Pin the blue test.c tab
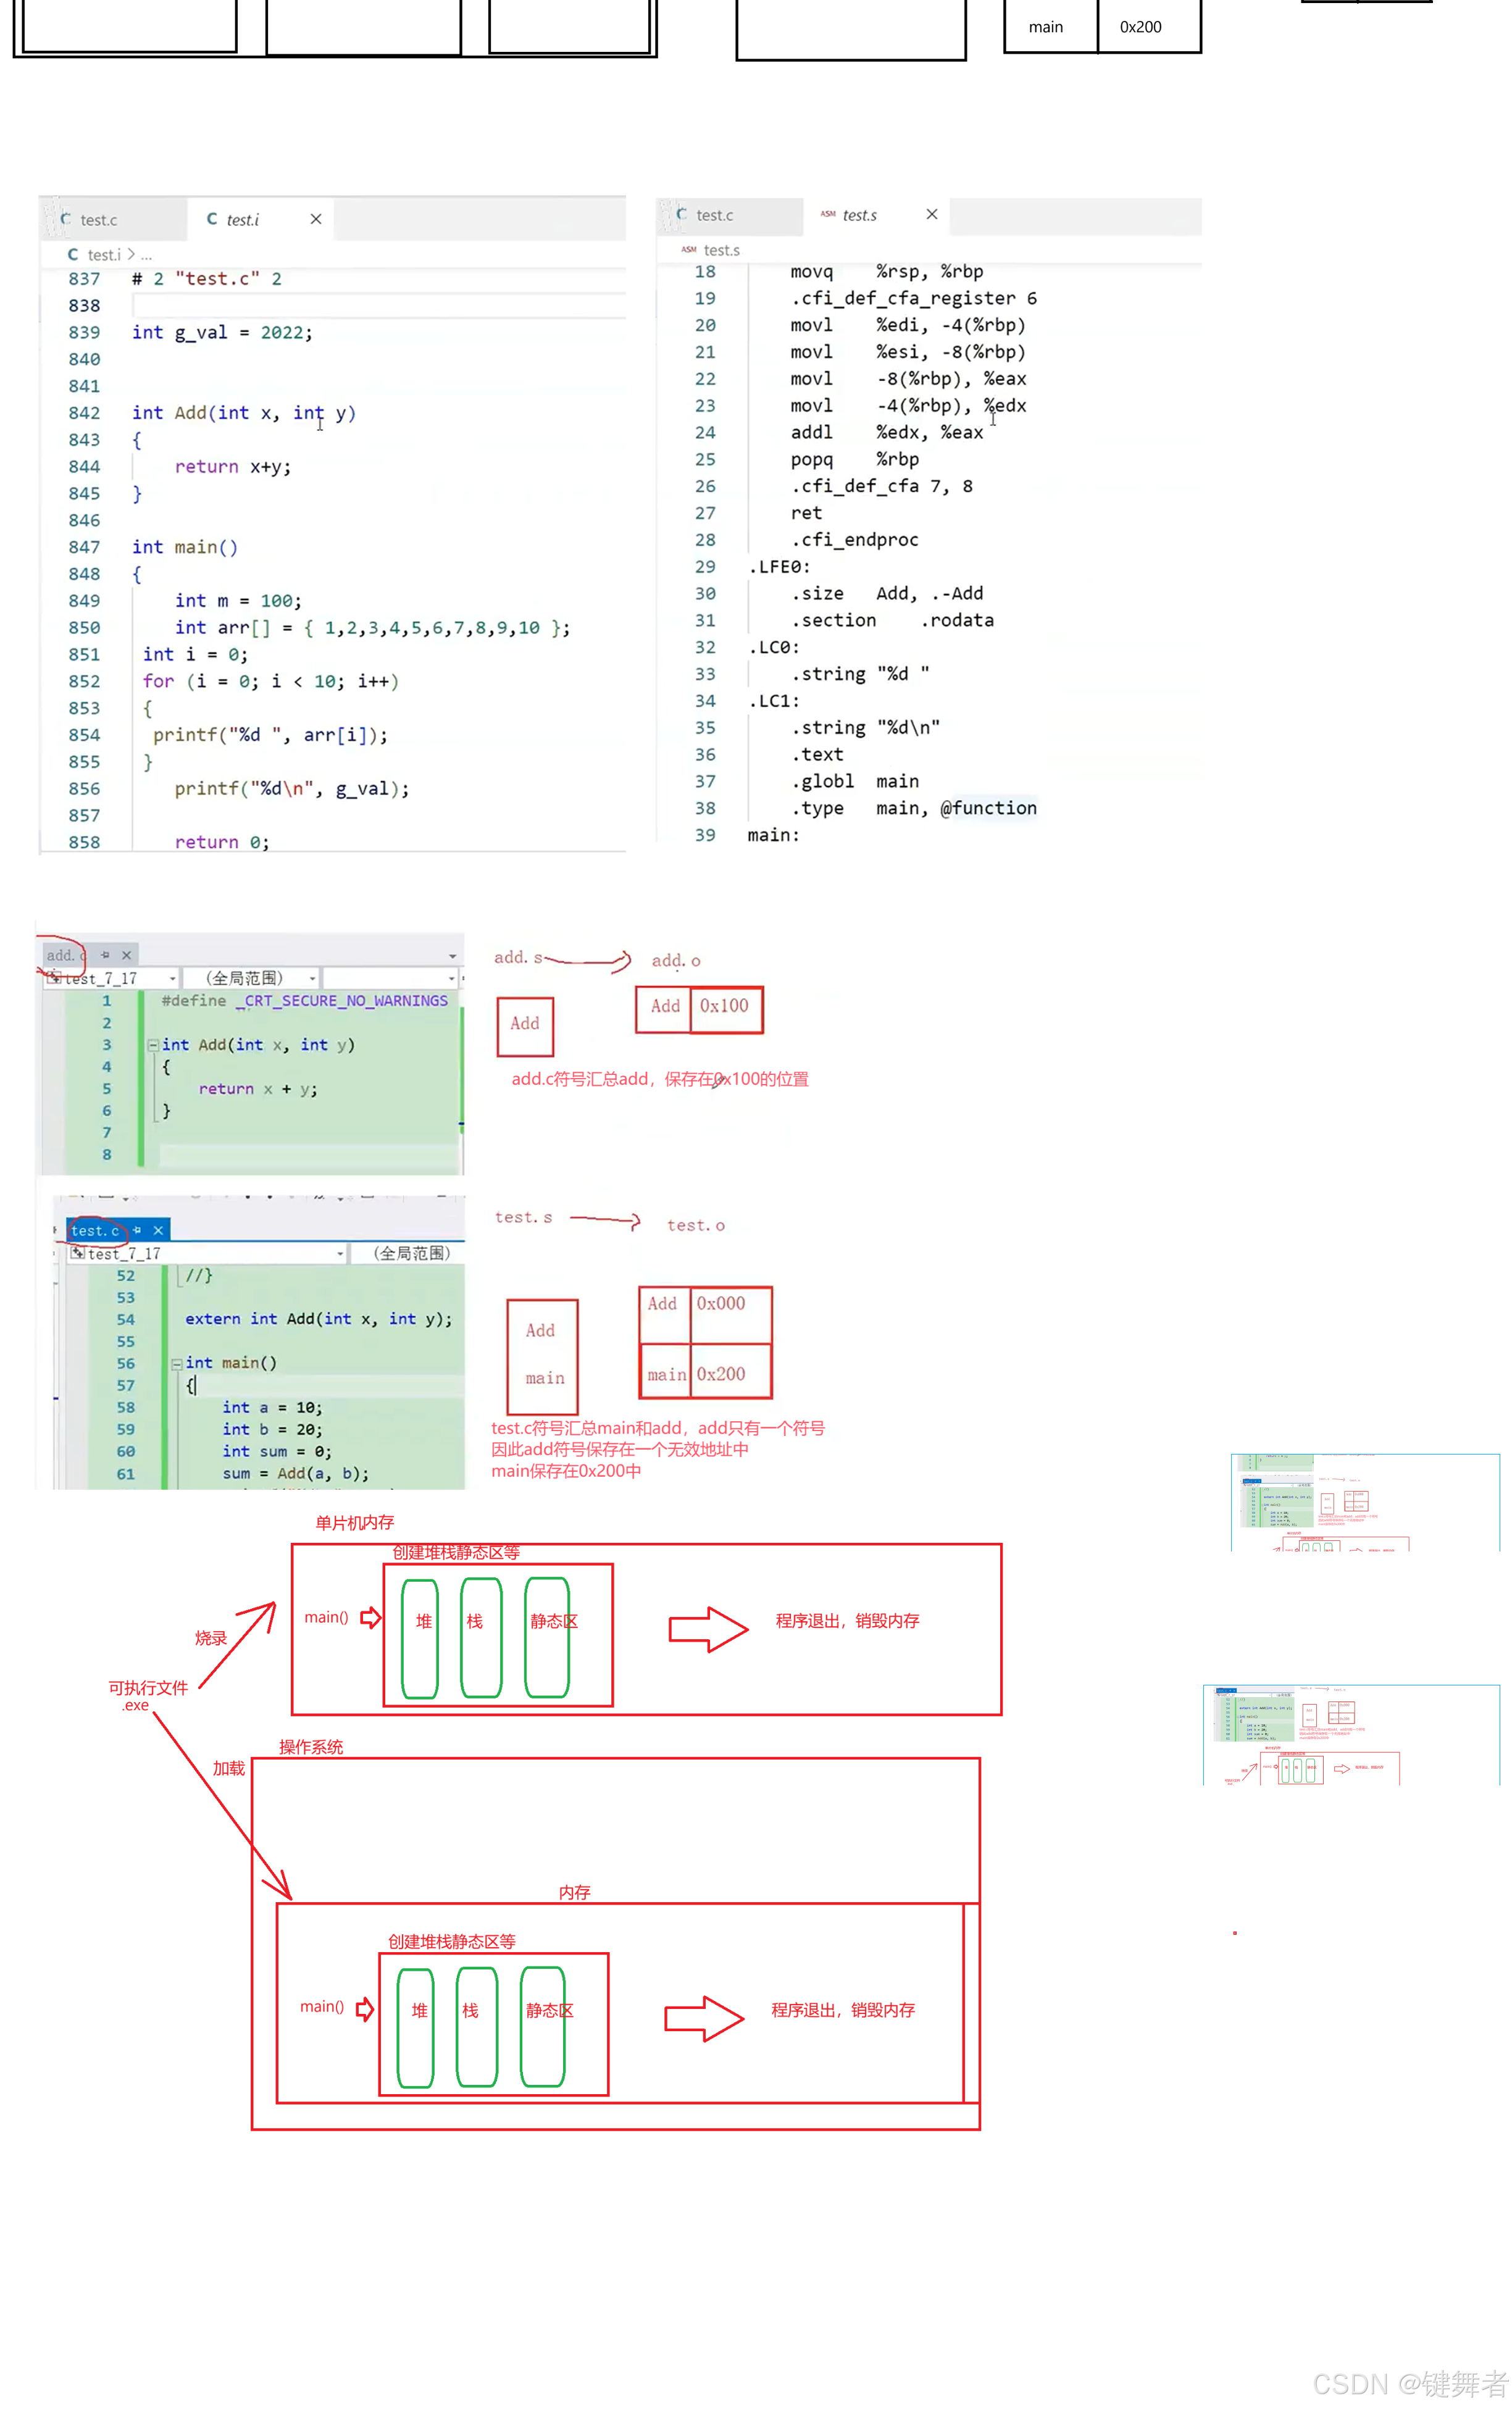 (138, 1230)
